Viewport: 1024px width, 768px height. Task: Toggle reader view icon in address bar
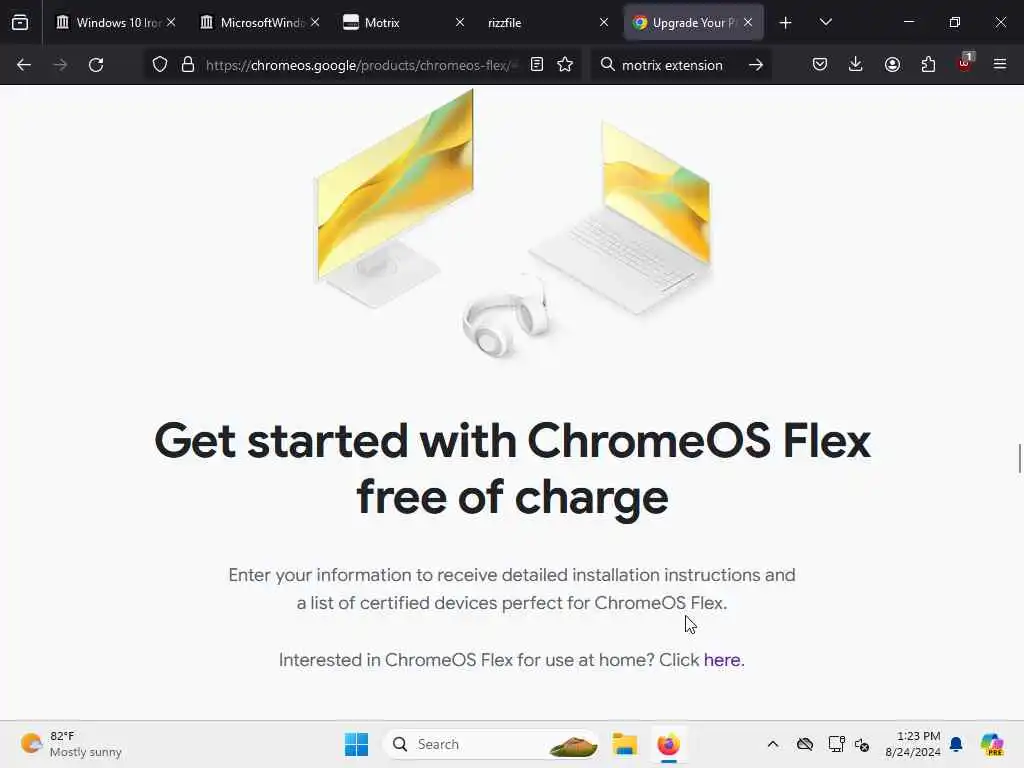(537, 65)
